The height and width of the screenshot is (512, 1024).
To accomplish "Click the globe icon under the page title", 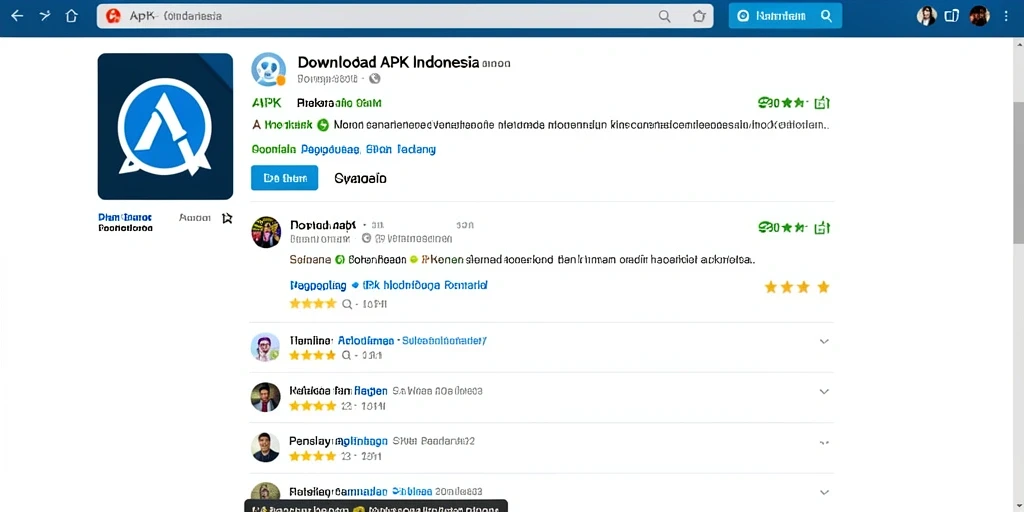I will pos(374,79).
